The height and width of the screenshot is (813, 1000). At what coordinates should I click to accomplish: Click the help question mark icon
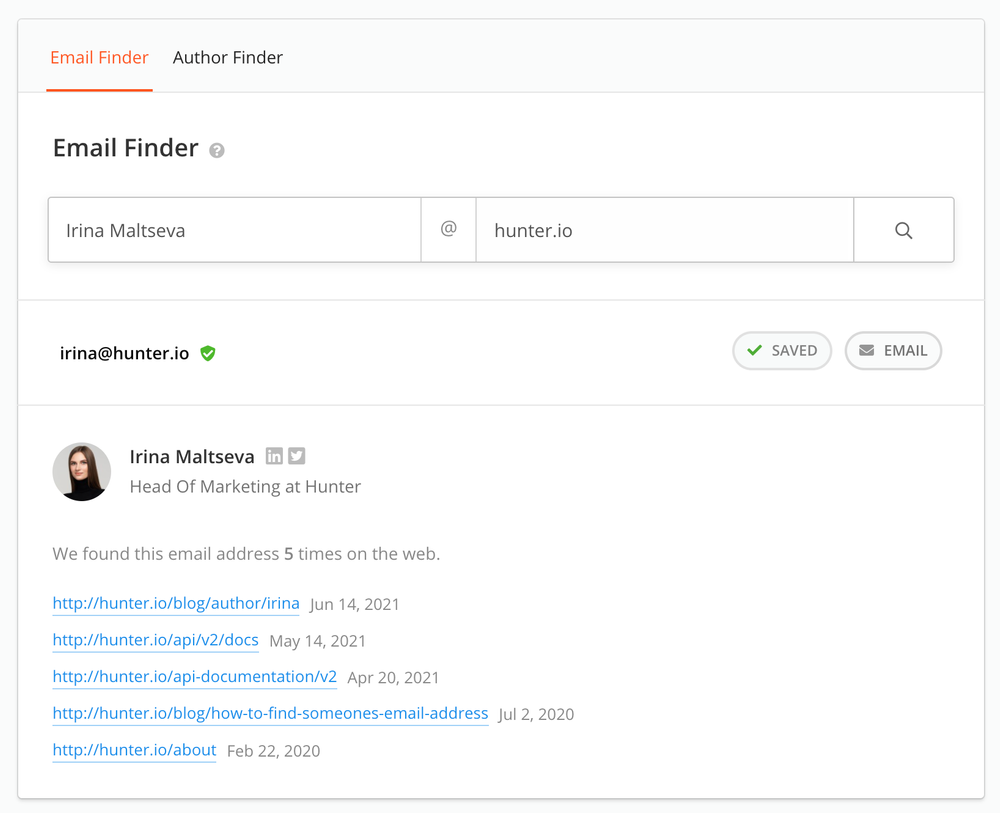[217, 150]
